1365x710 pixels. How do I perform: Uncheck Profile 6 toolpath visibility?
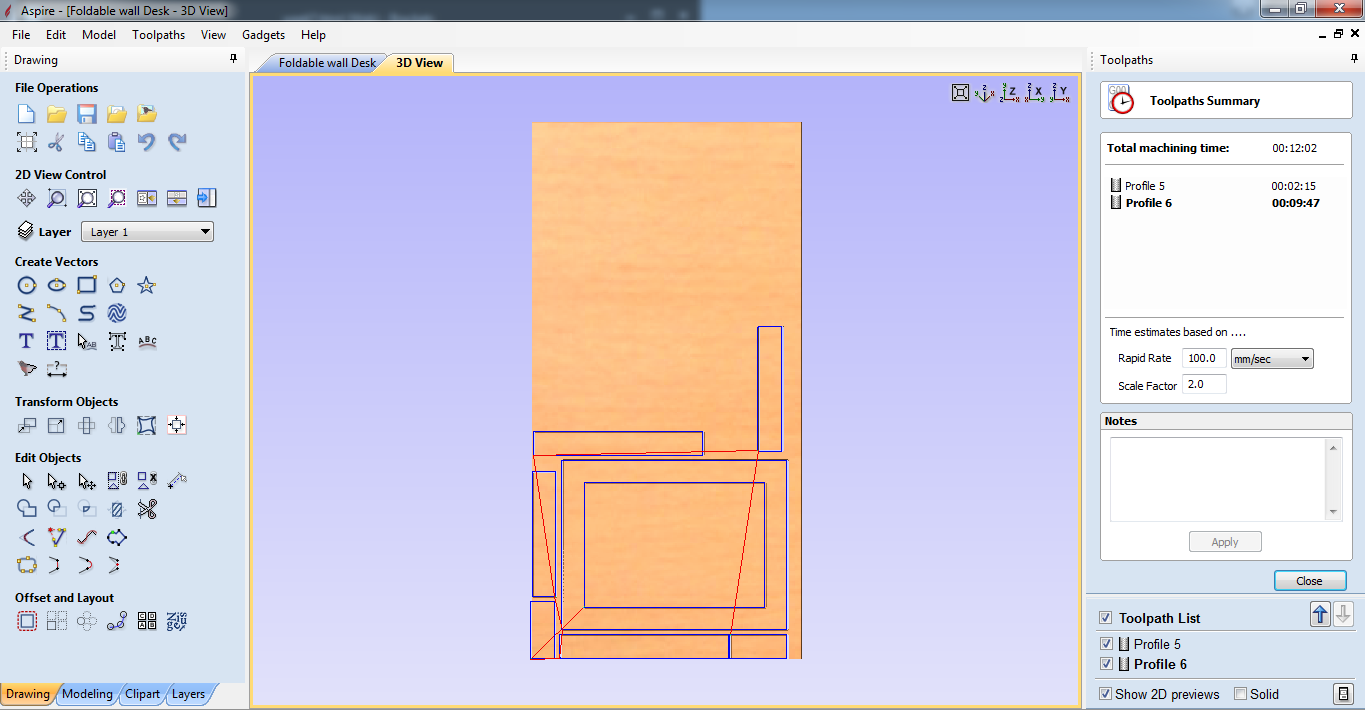click(1106, 664)
